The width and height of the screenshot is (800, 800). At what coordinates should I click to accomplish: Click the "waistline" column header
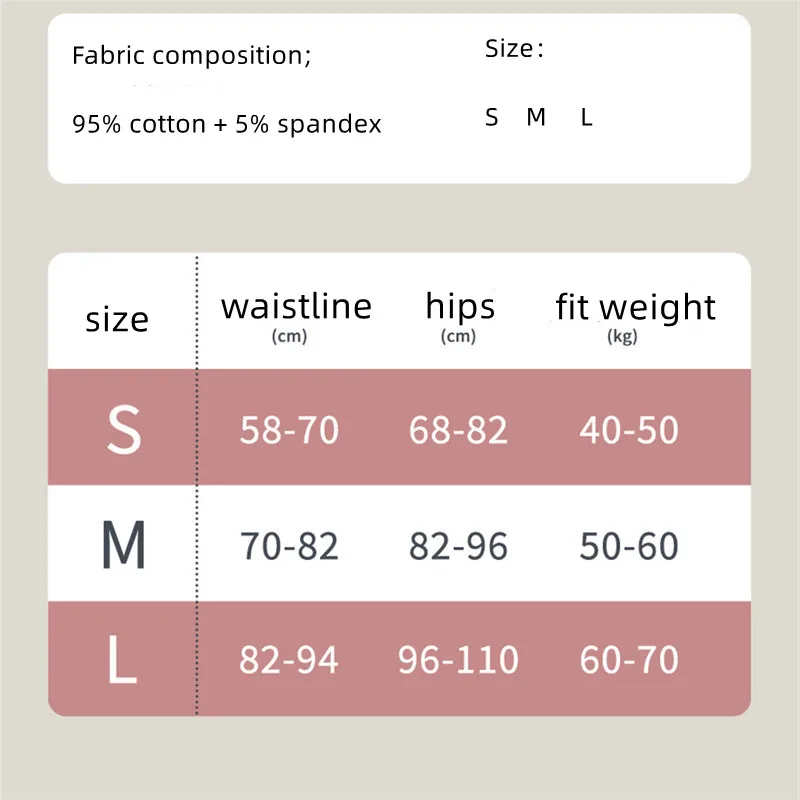coord(296,306)
